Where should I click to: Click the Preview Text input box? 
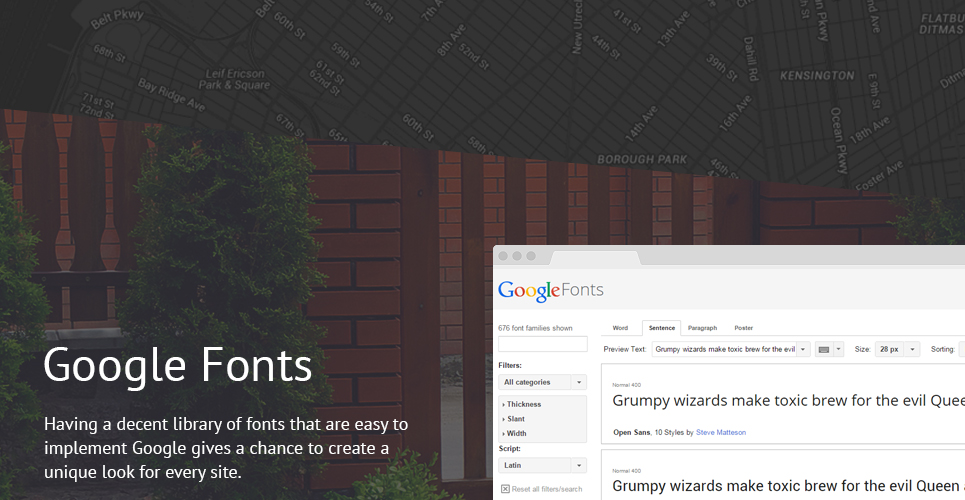pos(724,349)
